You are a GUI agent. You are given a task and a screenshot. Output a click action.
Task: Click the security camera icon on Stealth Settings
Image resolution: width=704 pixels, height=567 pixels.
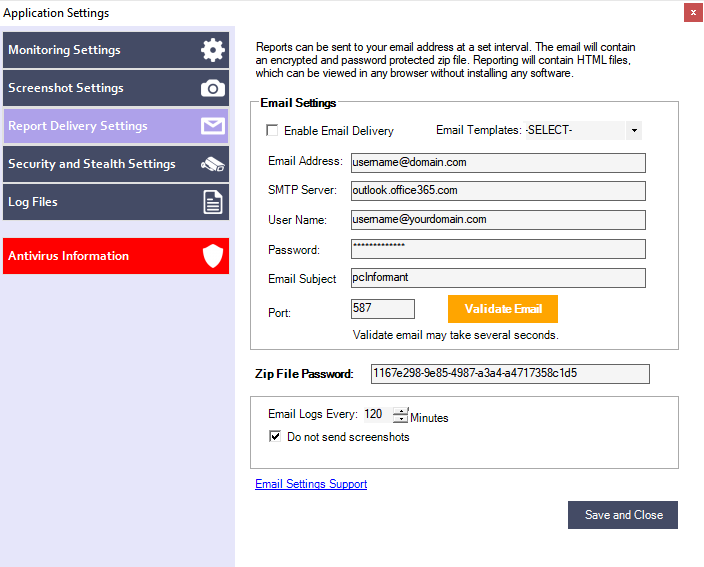click(212, 164)
